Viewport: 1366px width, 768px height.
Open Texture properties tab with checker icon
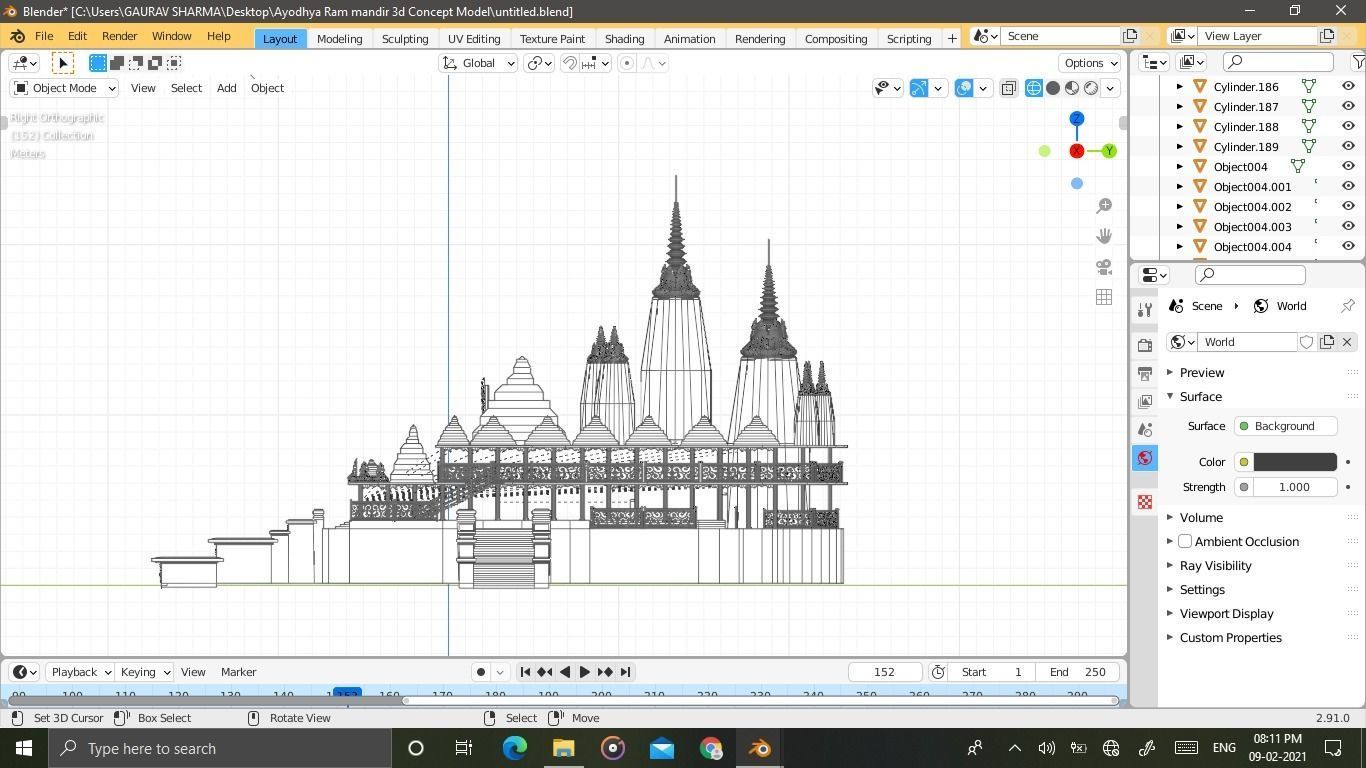pyautogui.click(x=1145, y=501)
